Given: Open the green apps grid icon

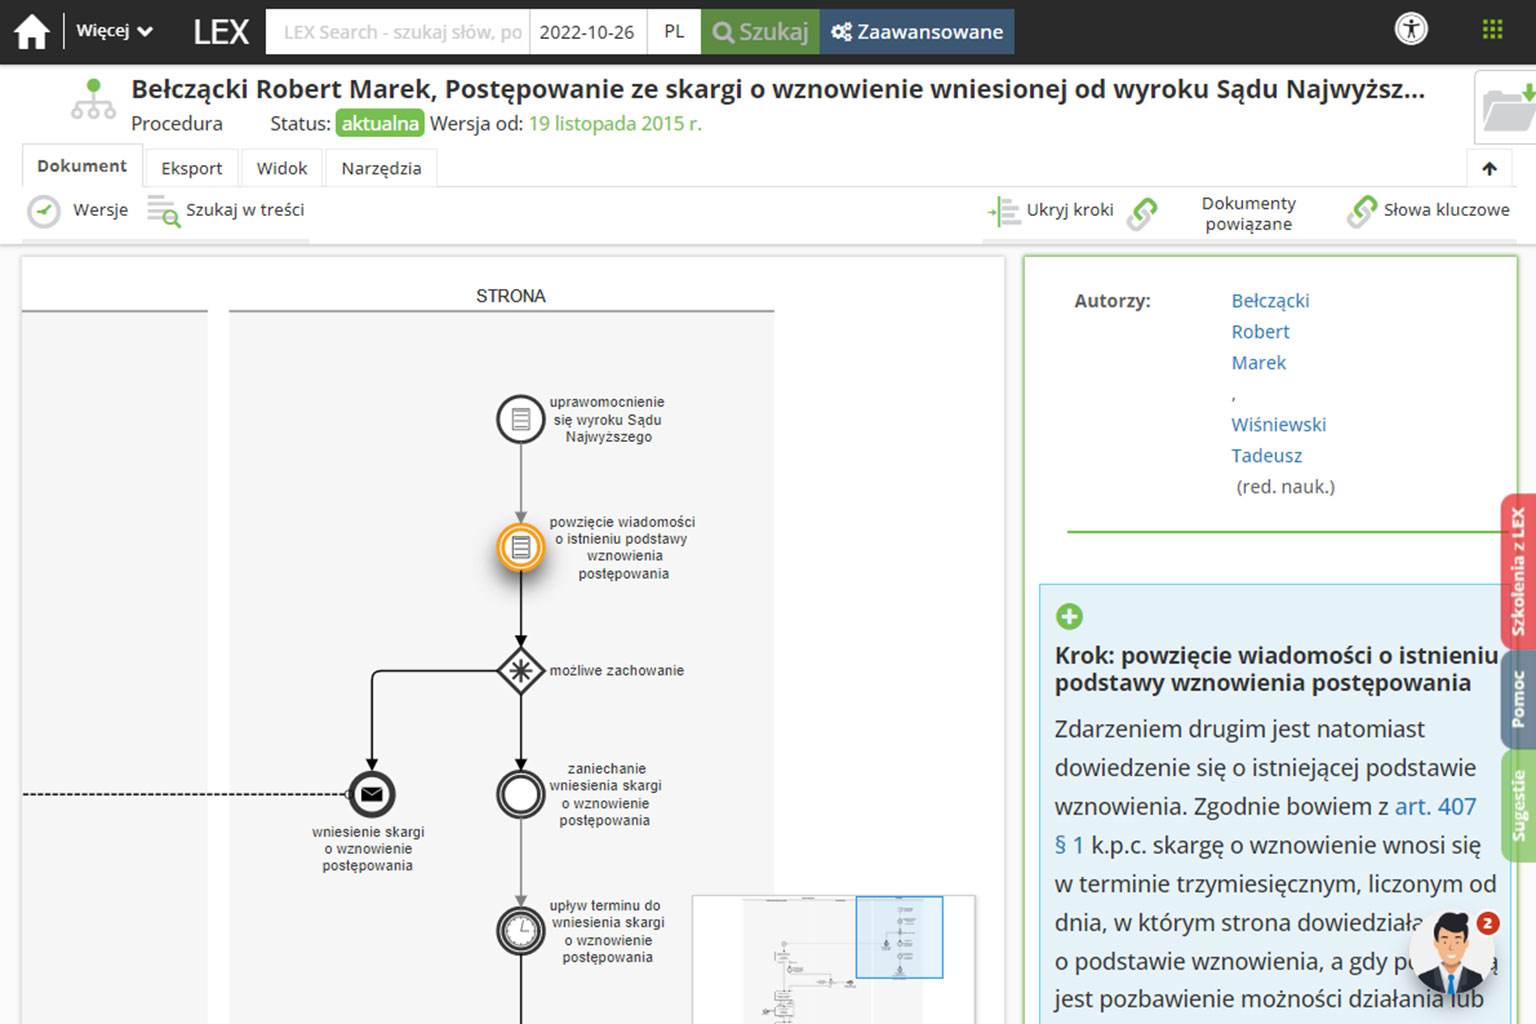Looking at the screenshot, I should (1492, 29).
